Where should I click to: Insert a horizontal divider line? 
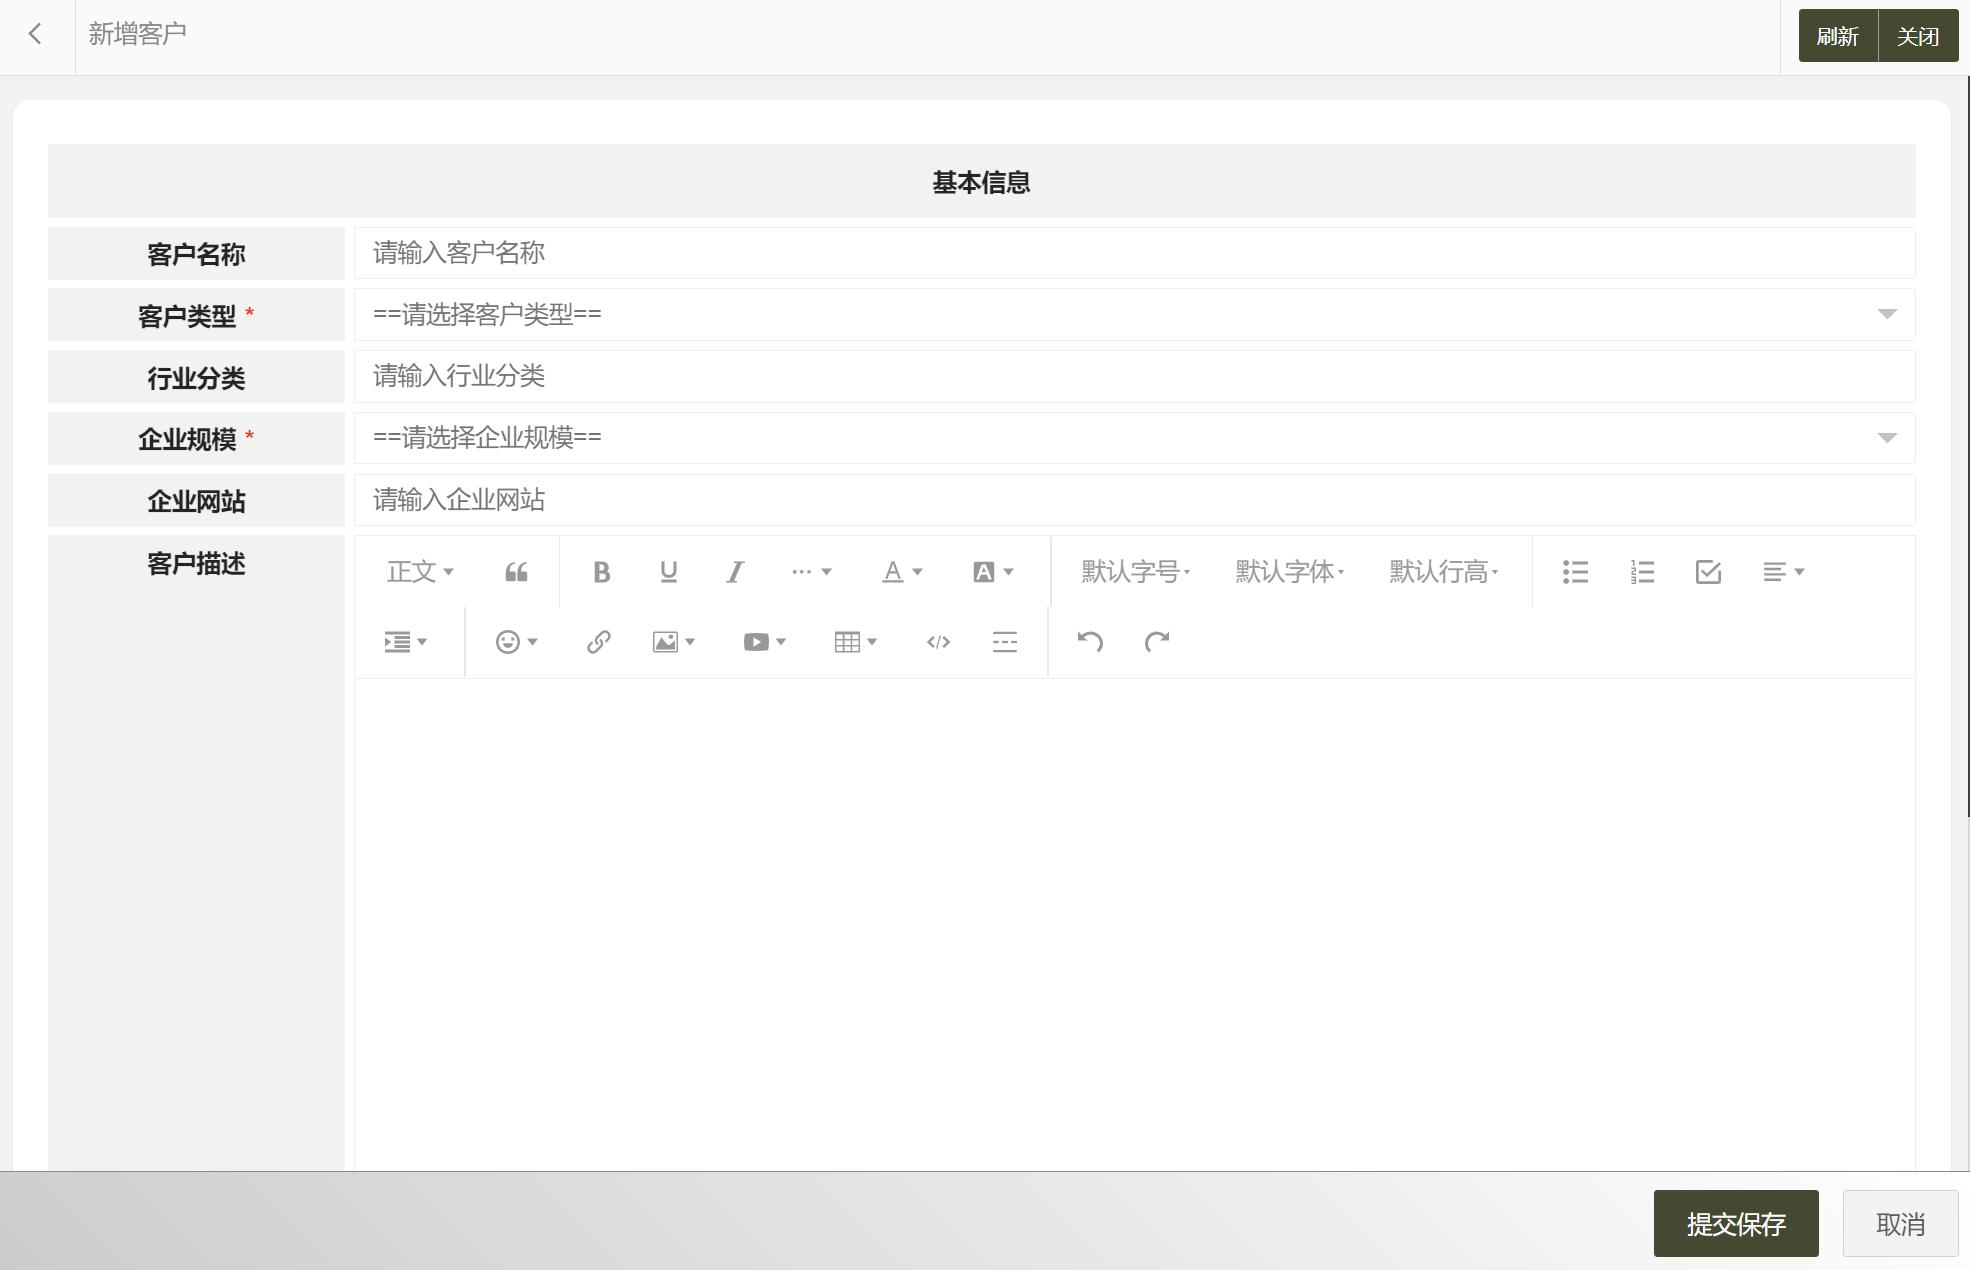click(x=1004, y=641)
